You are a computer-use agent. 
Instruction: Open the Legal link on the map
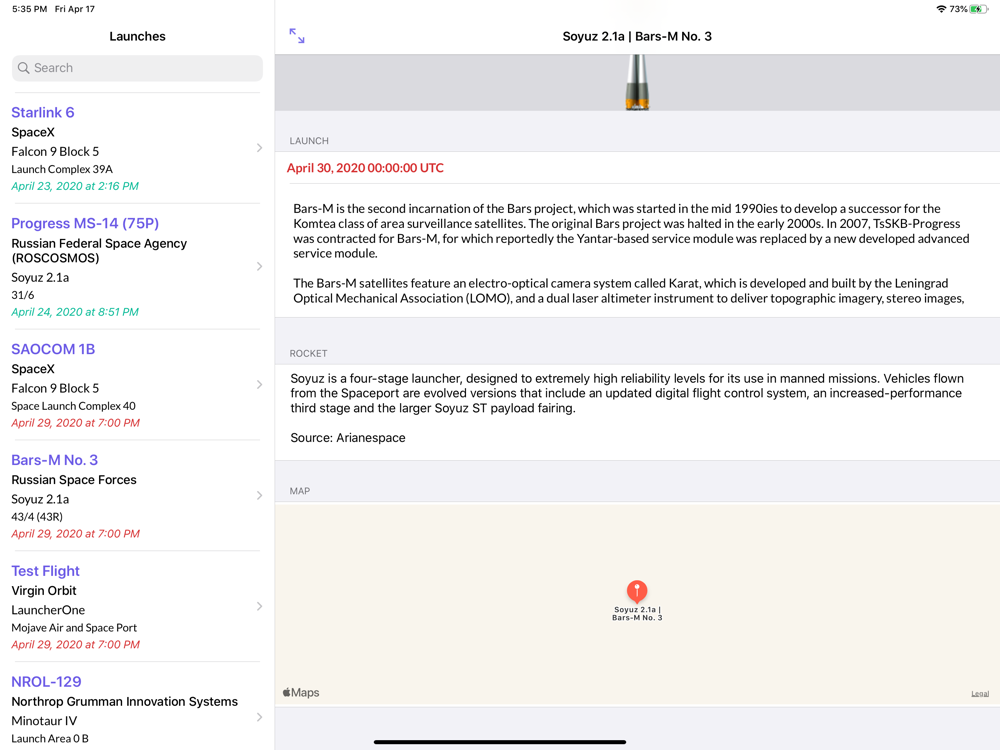pyautogui.click(x=980, y=694)
